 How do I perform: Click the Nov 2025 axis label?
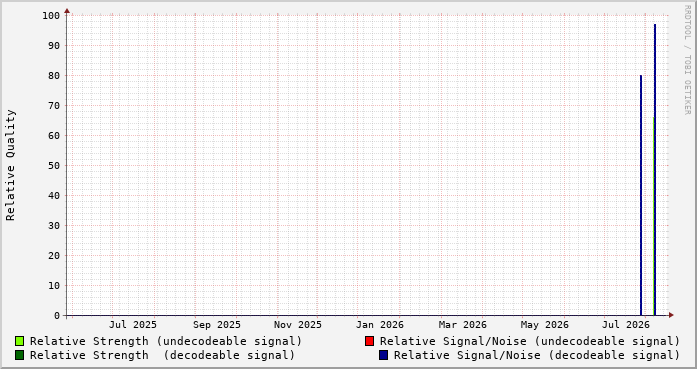[297, 325]
